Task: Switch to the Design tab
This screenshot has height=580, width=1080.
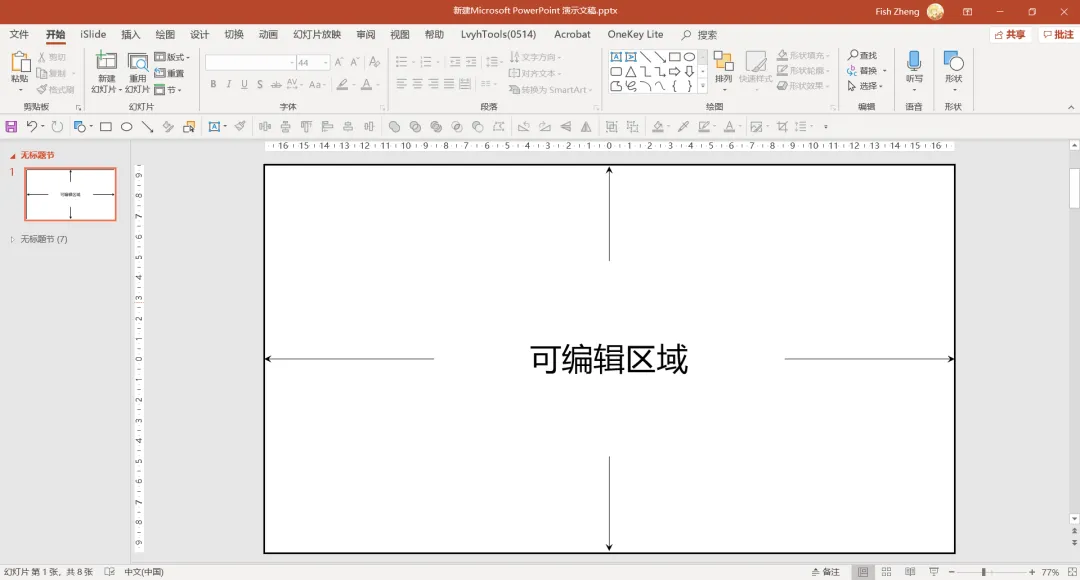Action: [200, 34]
